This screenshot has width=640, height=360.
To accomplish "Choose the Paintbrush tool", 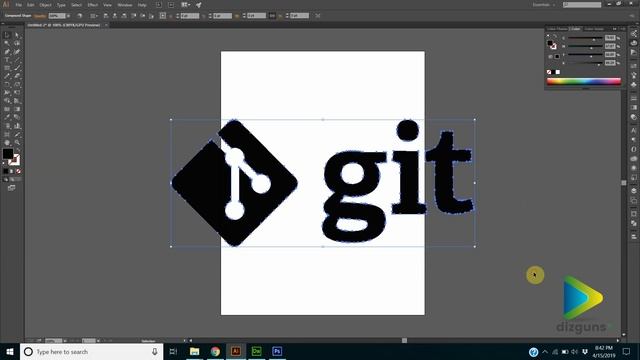I will (x=17, y=68).
